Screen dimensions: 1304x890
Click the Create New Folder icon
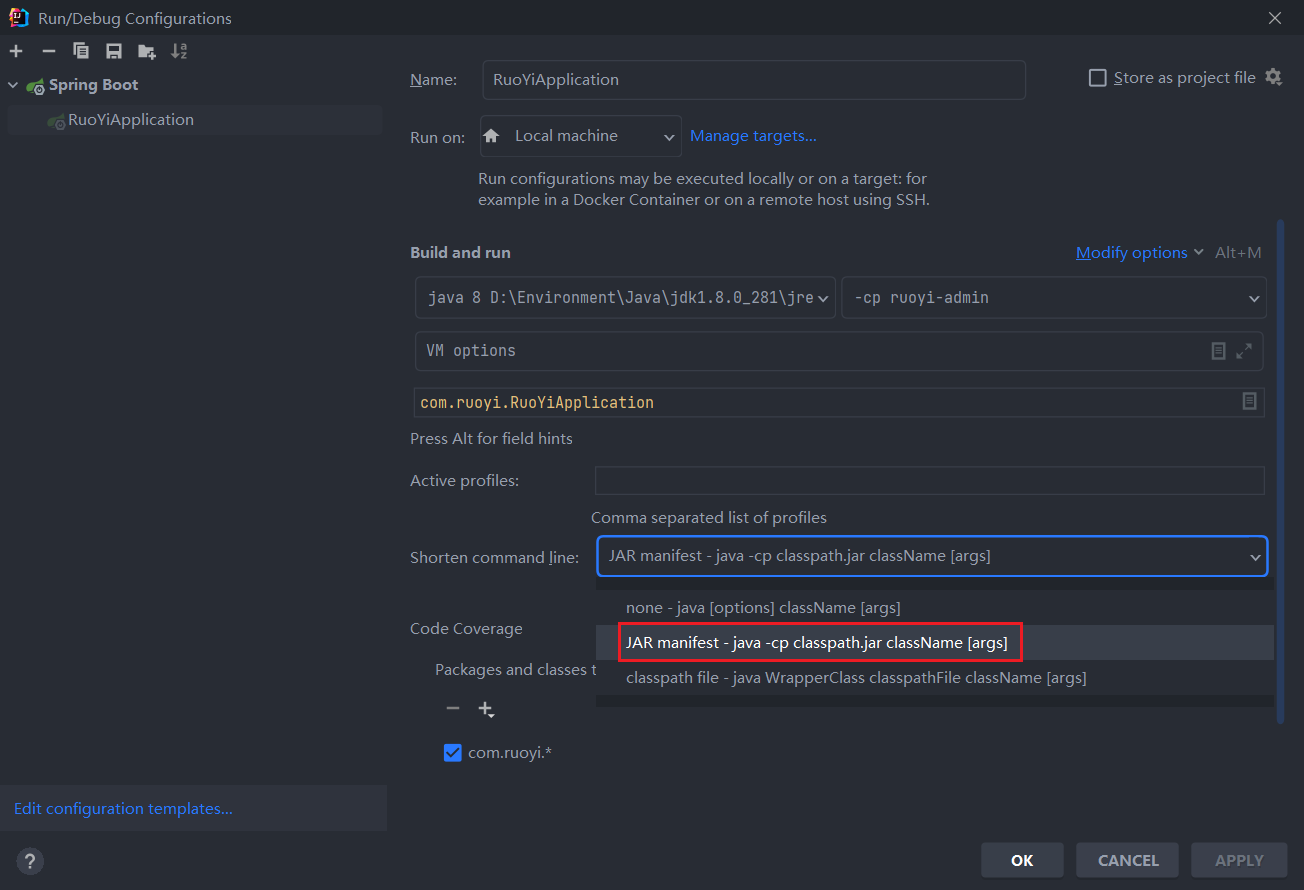coord(147,51)
